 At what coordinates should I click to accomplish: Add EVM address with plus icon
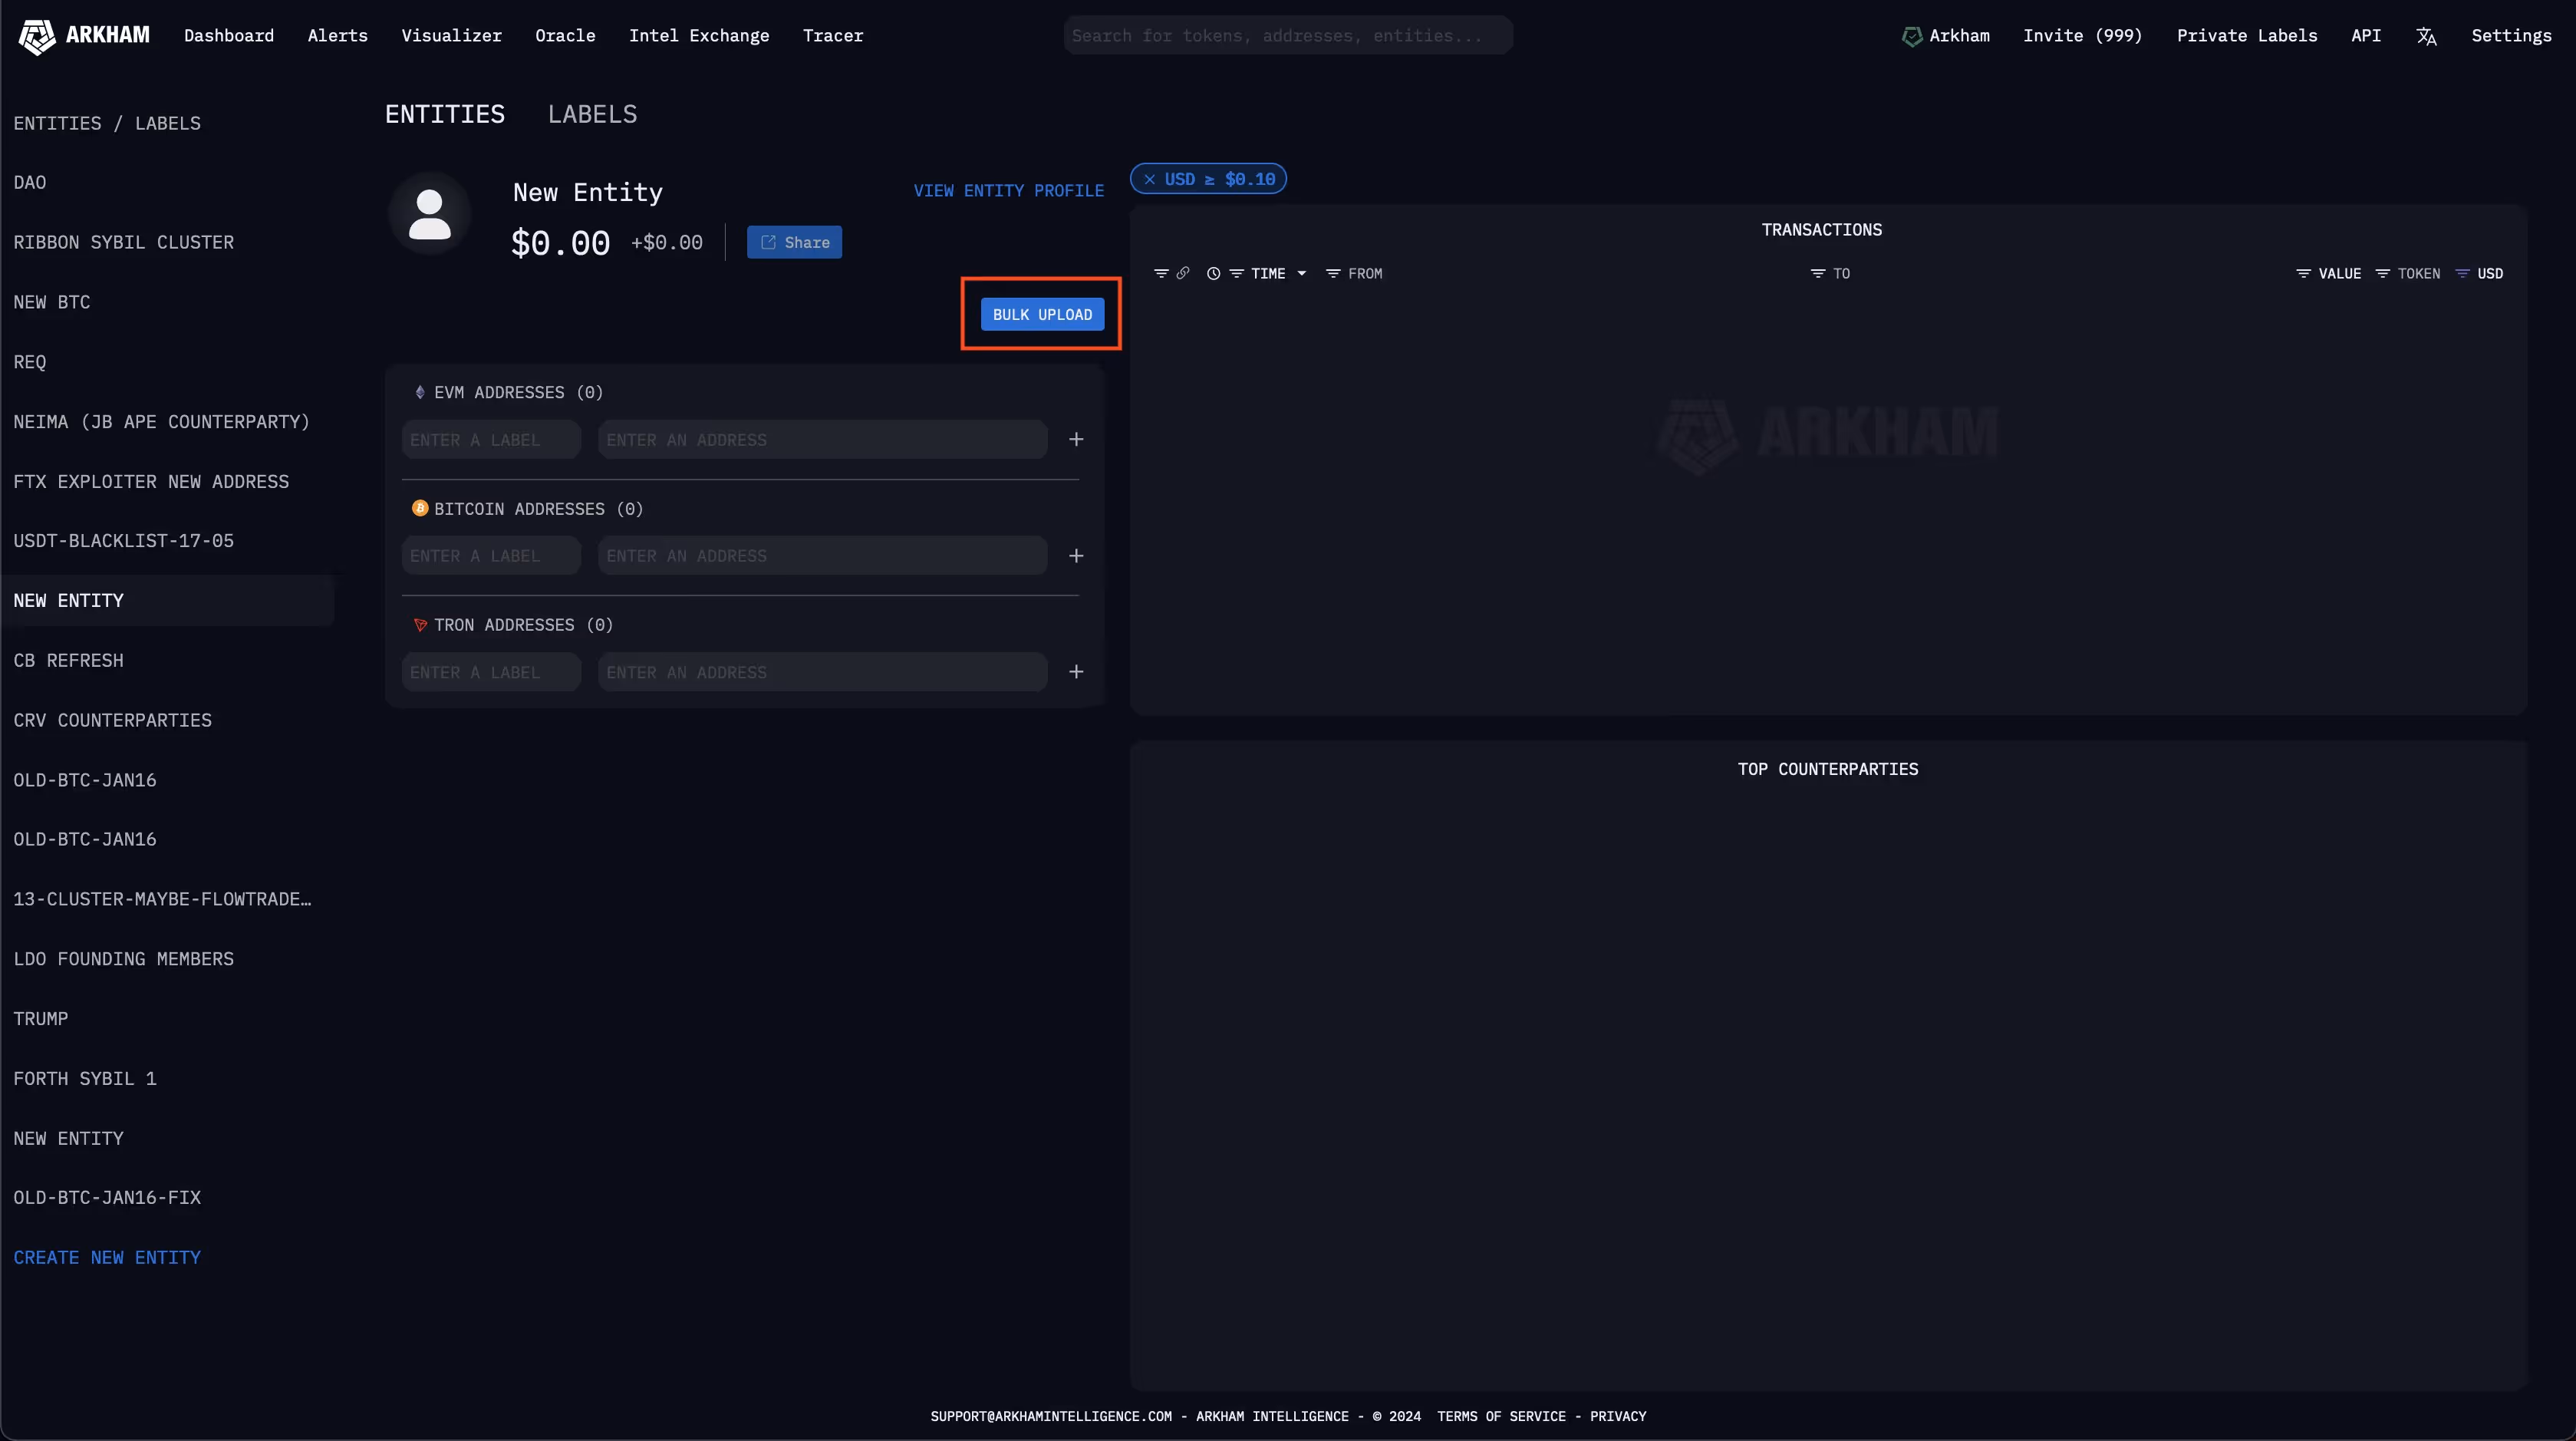[x=1076, y=439]
